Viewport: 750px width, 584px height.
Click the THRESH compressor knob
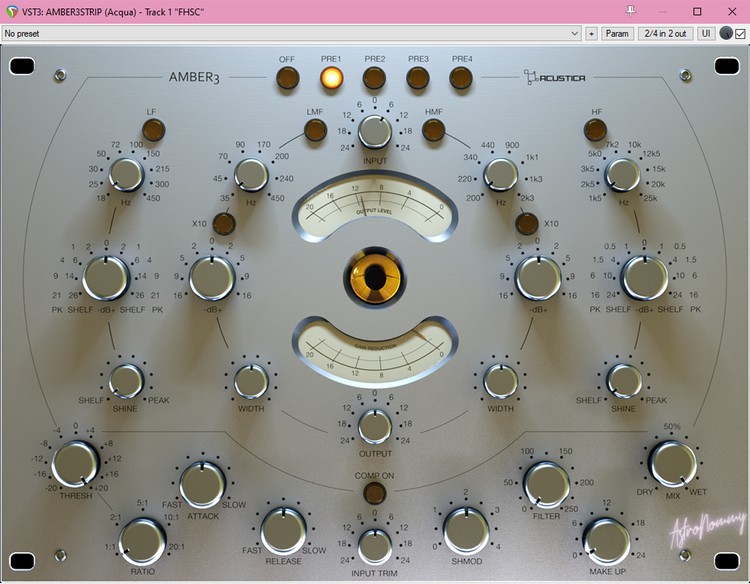coord(76,461)
